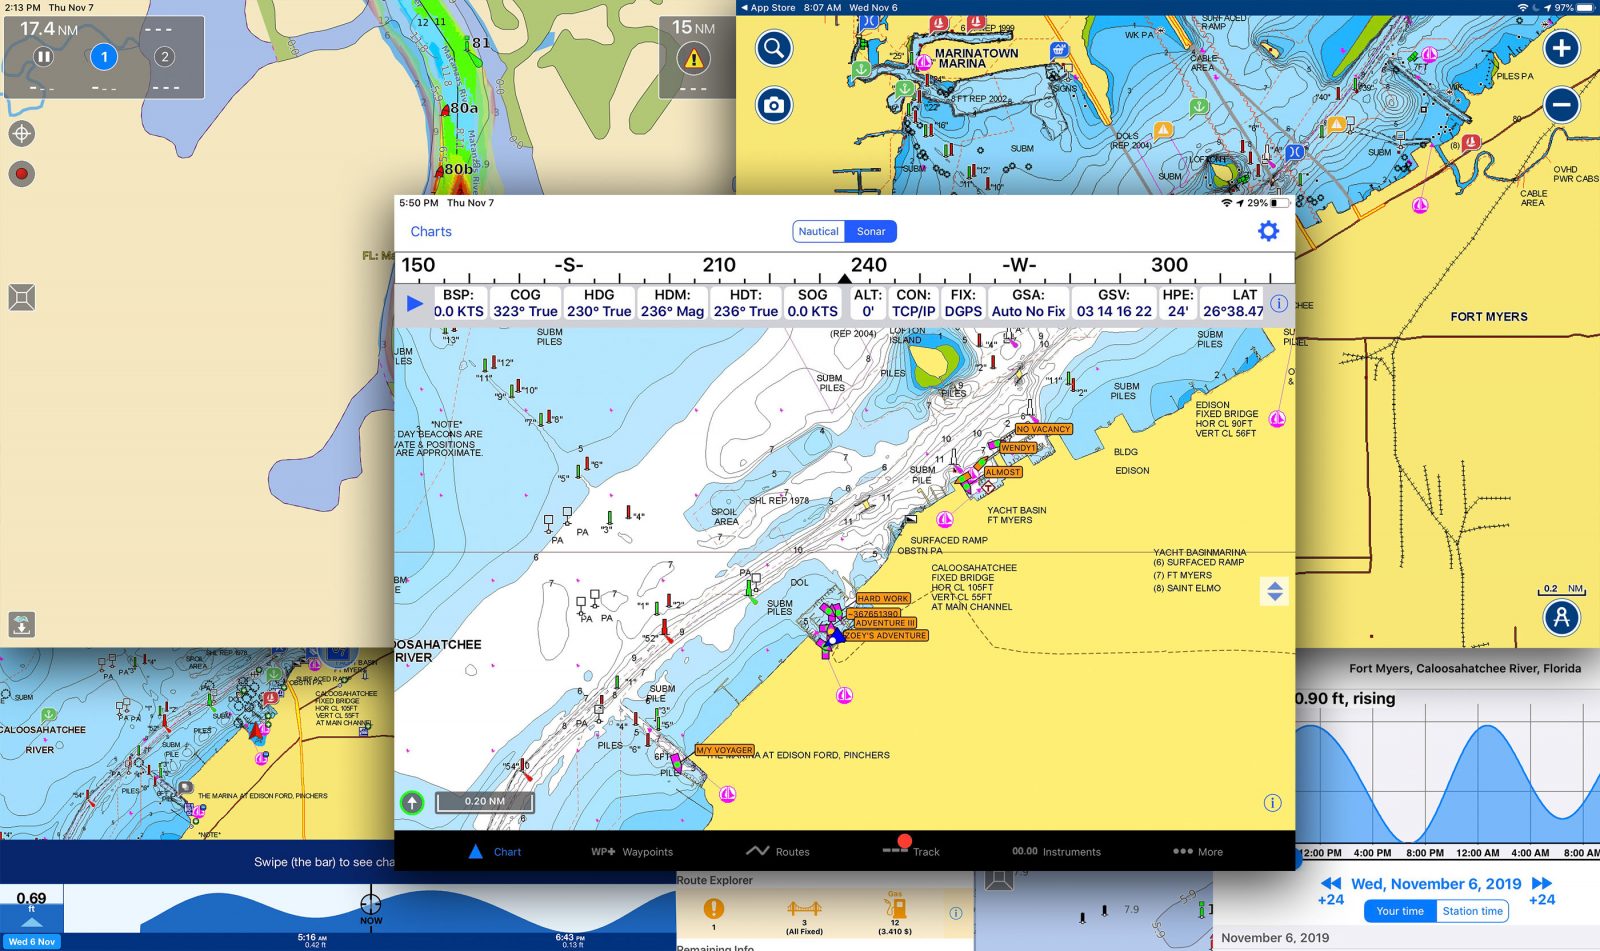Tap the bridge icon labeled All Fixed
Screen dimensions: 1600x951
[x=804, y=912]
